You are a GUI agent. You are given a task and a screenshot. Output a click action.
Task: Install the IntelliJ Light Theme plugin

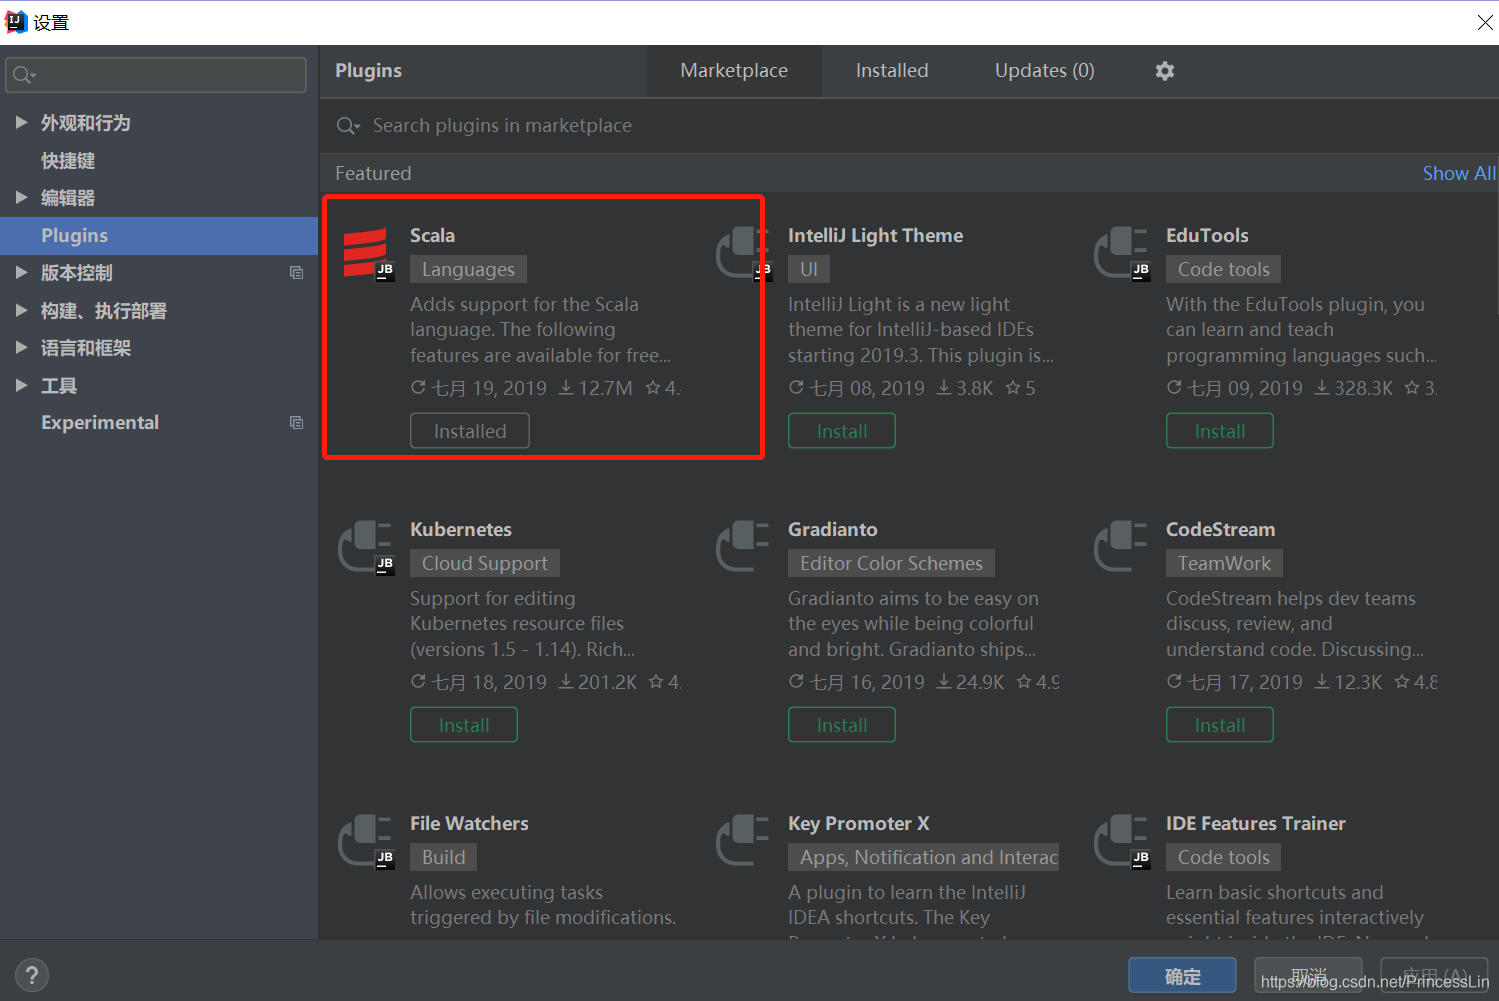coord(842,431)
